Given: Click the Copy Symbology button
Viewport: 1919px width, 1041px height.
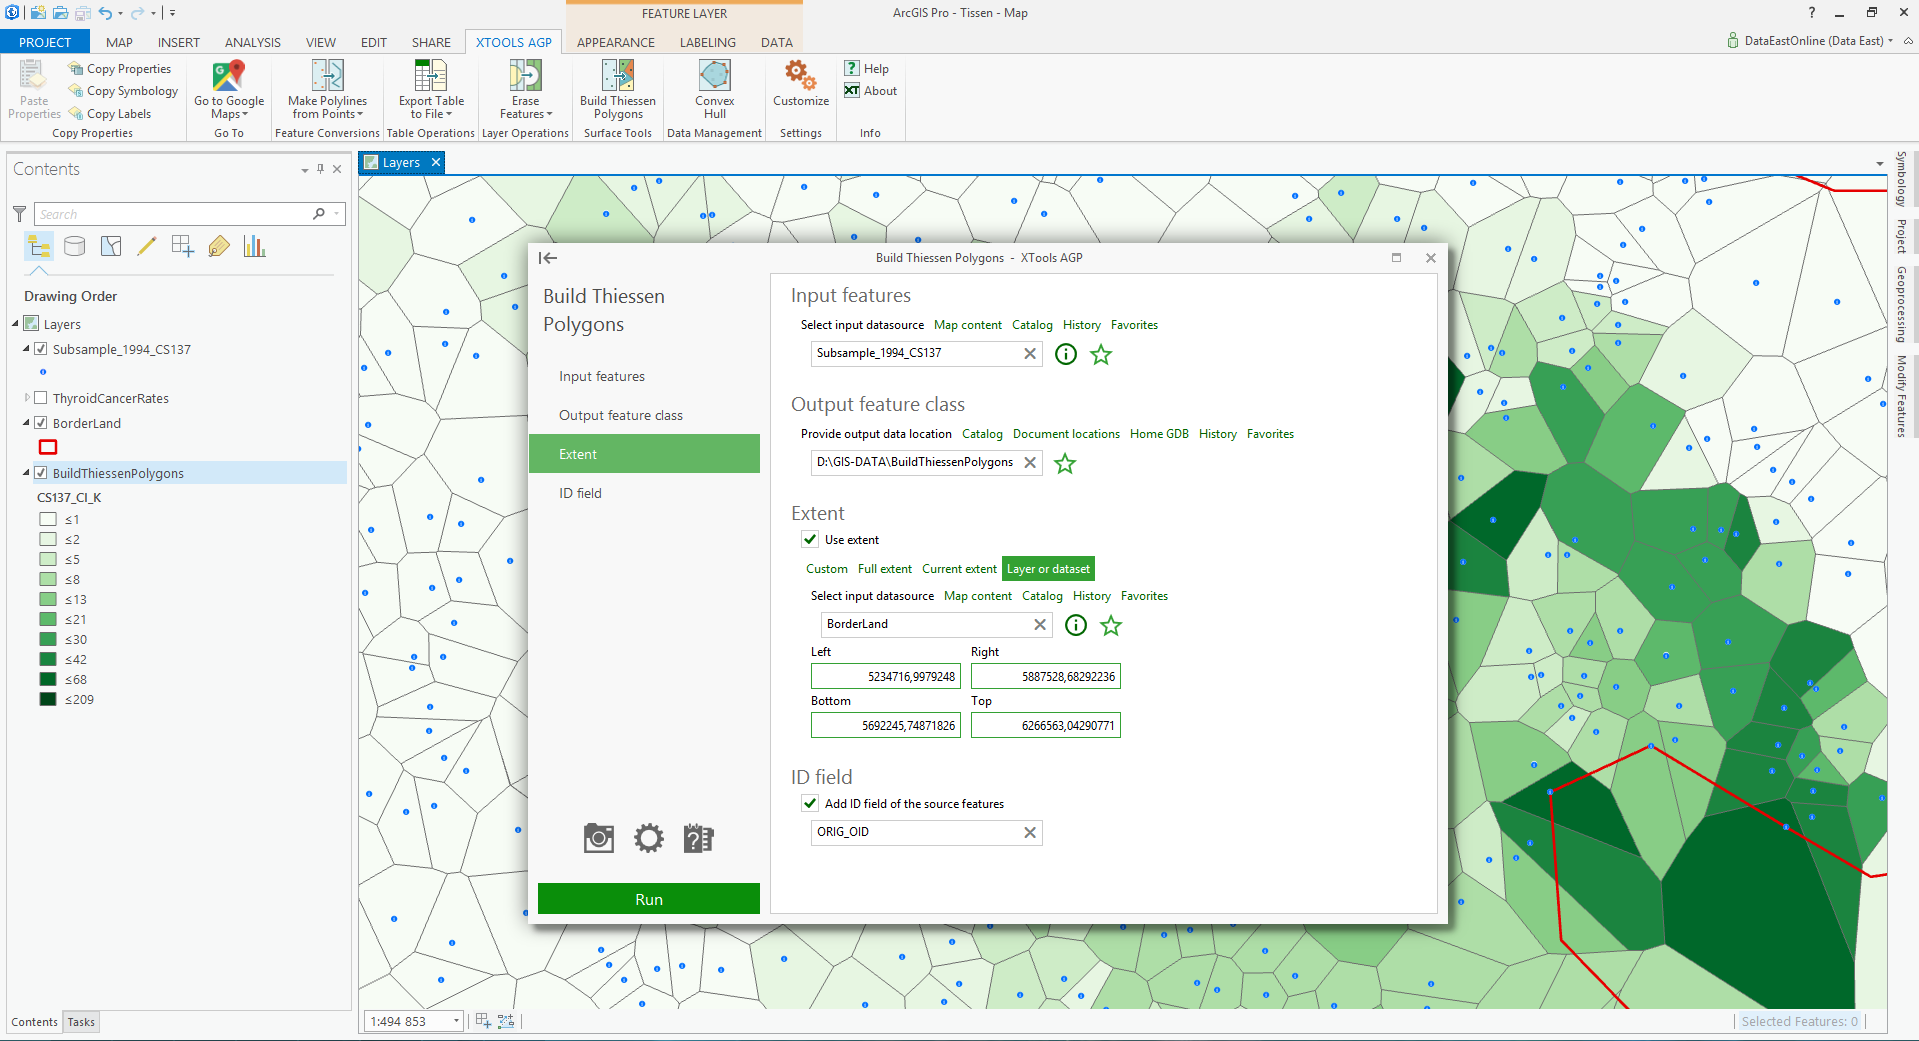Looking at the screenshot, I should pyautogui.click(x=123, y=91).
